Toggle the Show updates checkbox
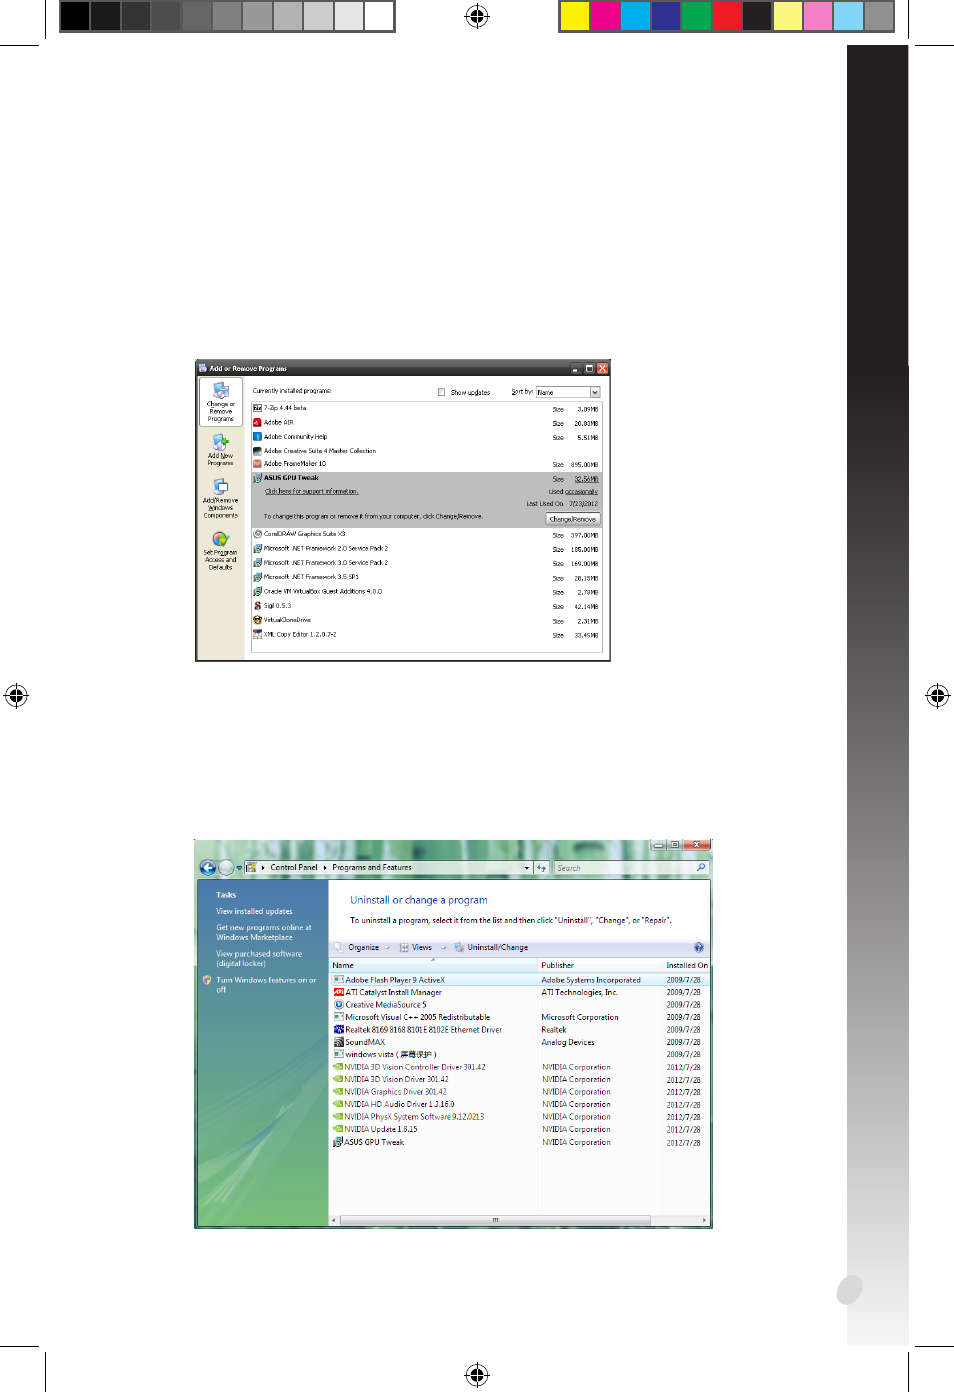 tap(441, 392)
